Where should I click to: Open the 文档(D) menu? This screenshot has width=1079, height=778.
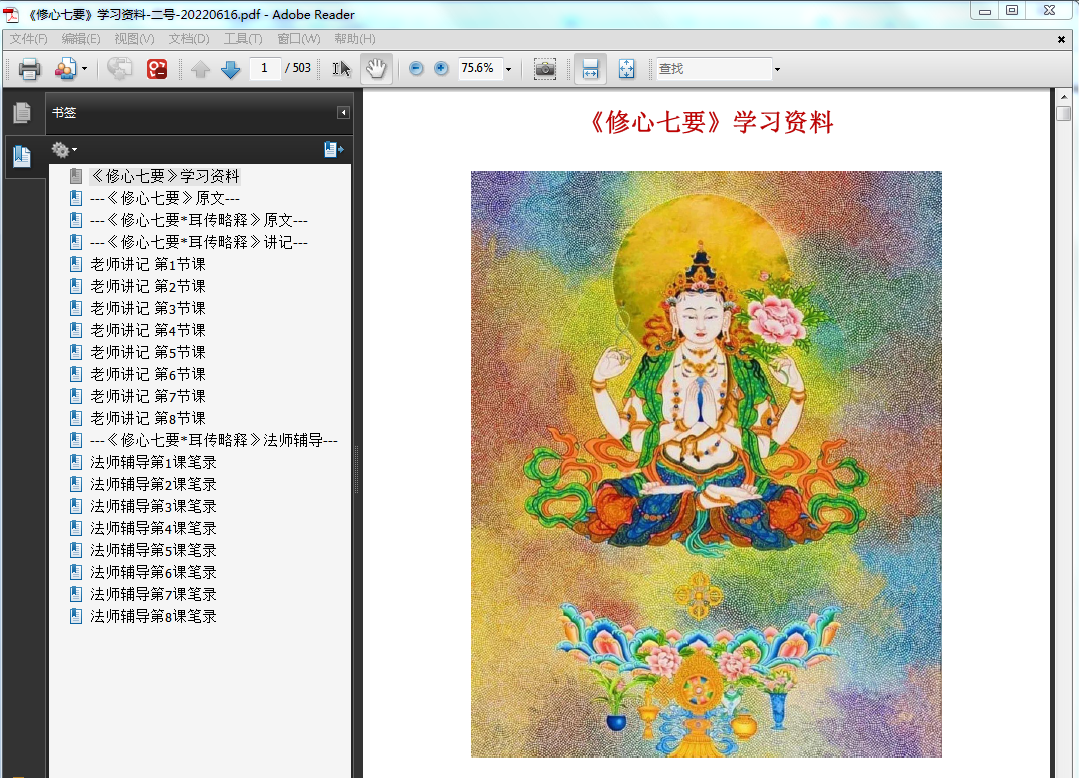click(189, 39)
